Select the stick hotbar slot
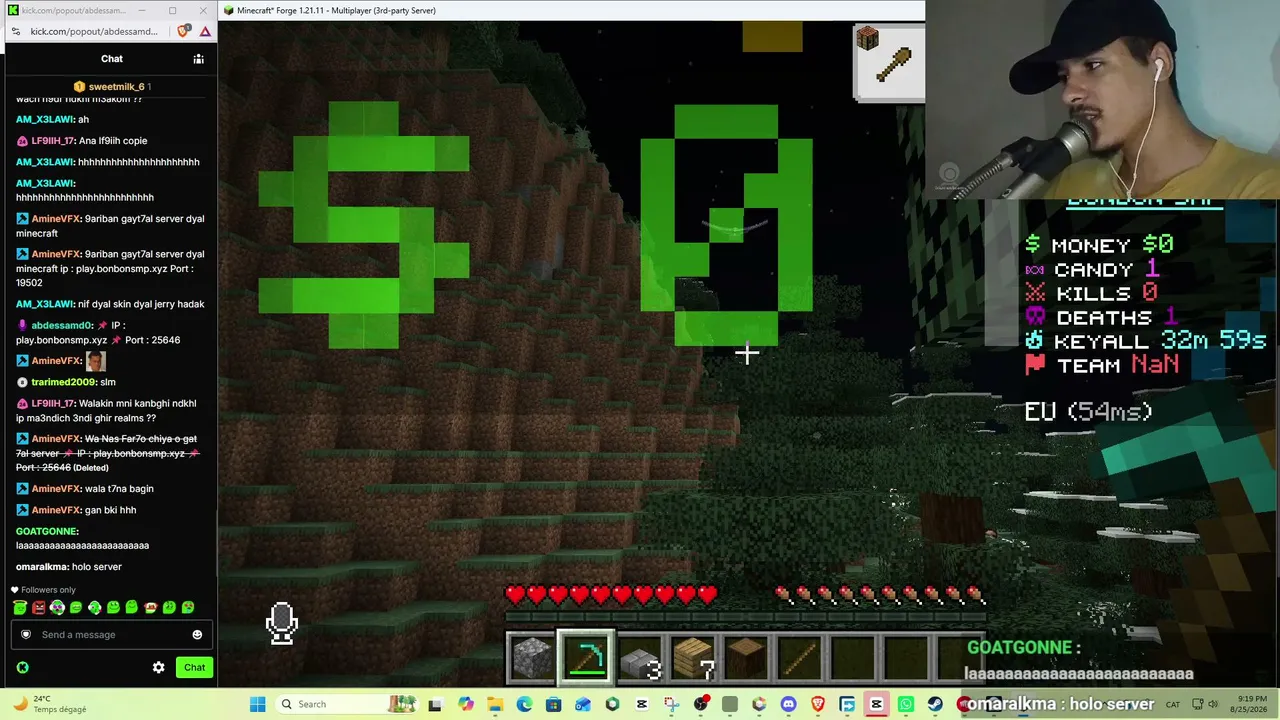1280x720 pixels. point(800,658)
